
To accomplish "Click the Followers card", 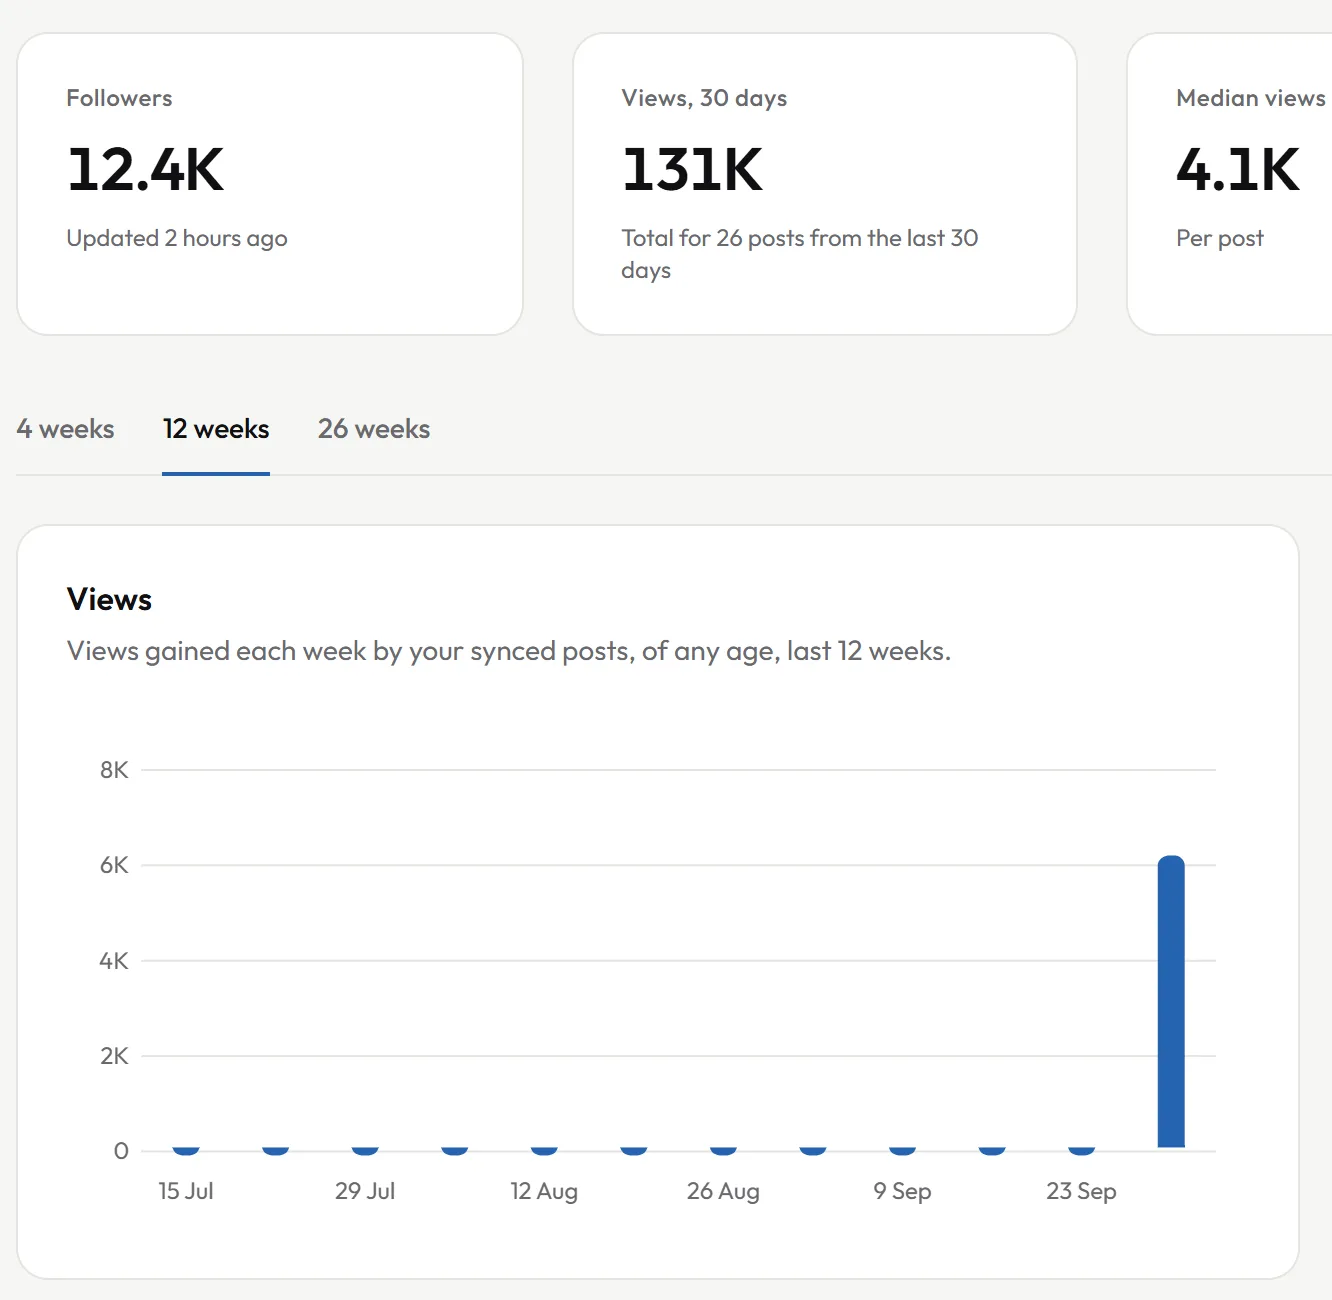I will [x=270, y=184].
